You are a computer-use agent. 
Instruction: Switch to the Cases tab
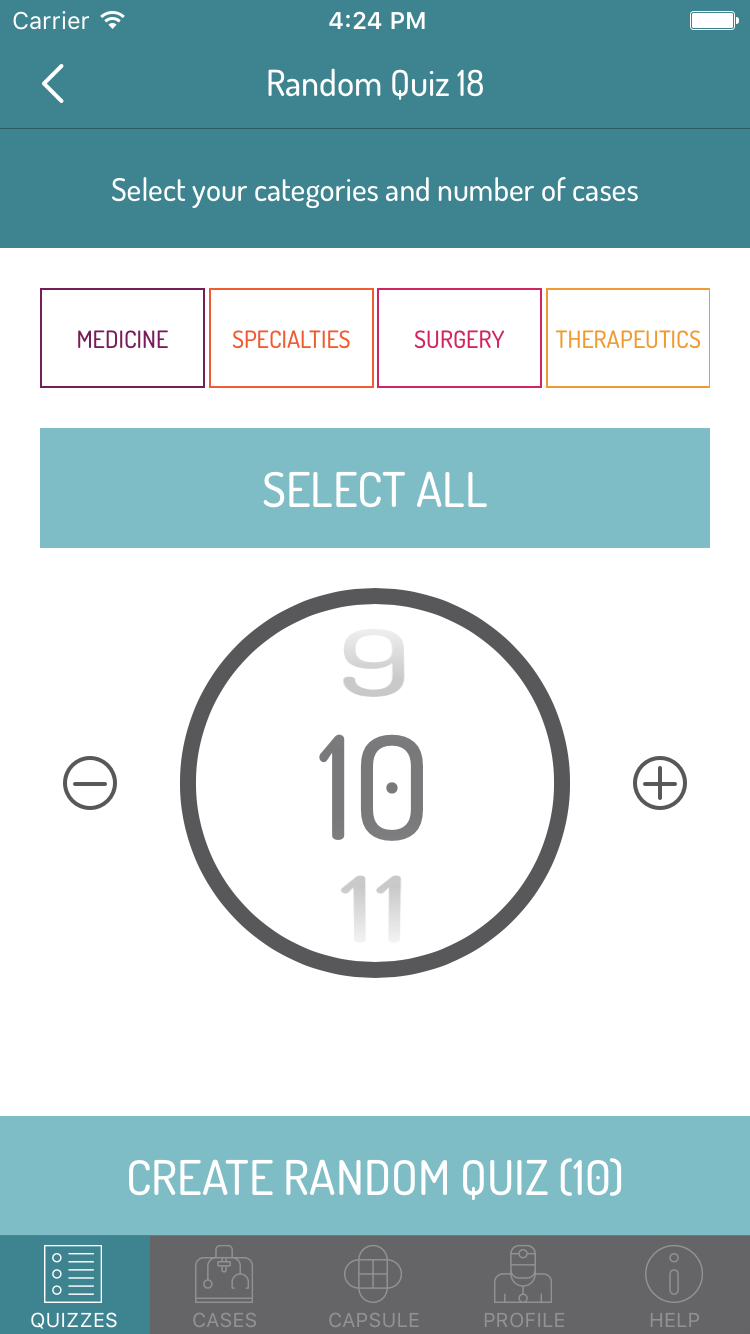224,1285
